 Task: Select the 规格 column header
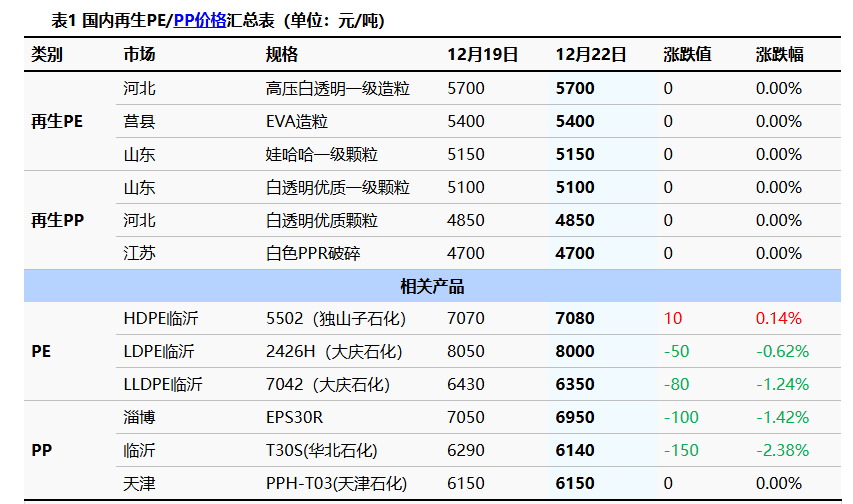click(x=282, y=55)
